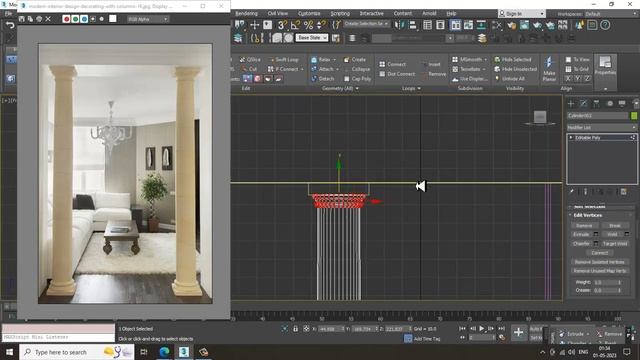Click the Target Weld button
The width and height of the screenshot is (640, 360).
point(615,243)
